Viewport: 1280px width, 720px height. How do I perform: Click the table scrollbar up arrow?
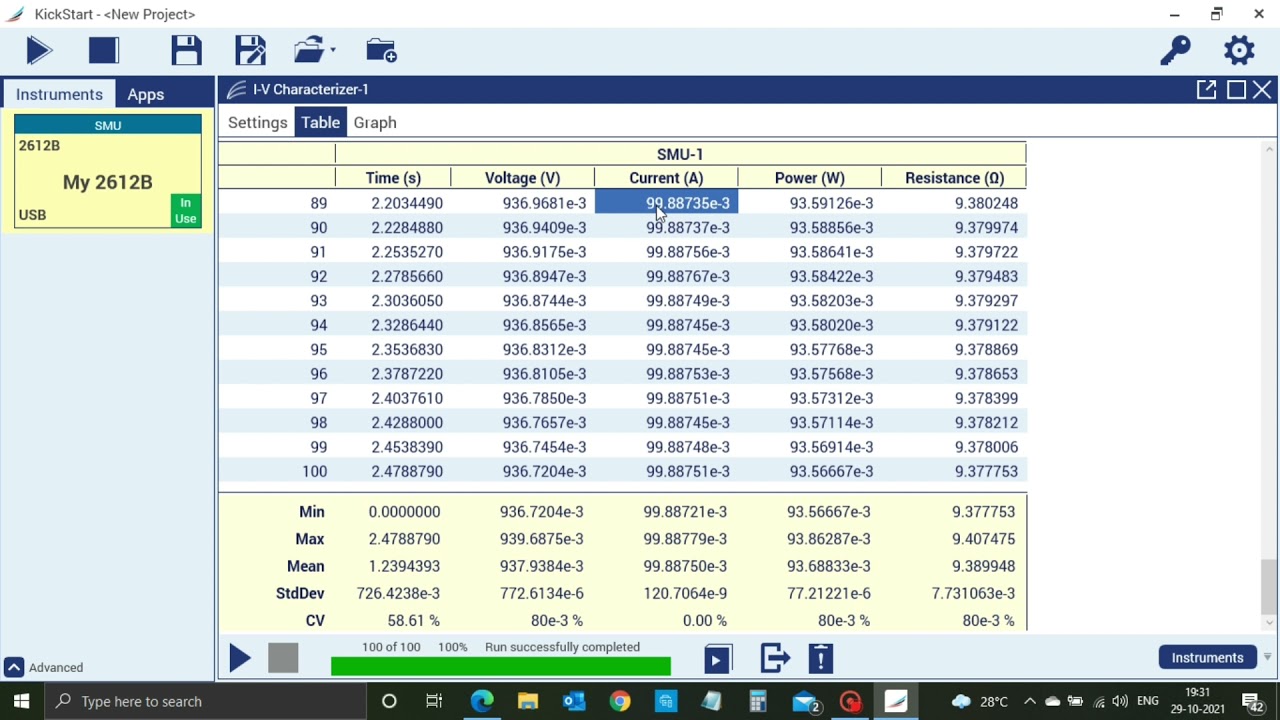pyautogui.click(x=1269, y=149)
